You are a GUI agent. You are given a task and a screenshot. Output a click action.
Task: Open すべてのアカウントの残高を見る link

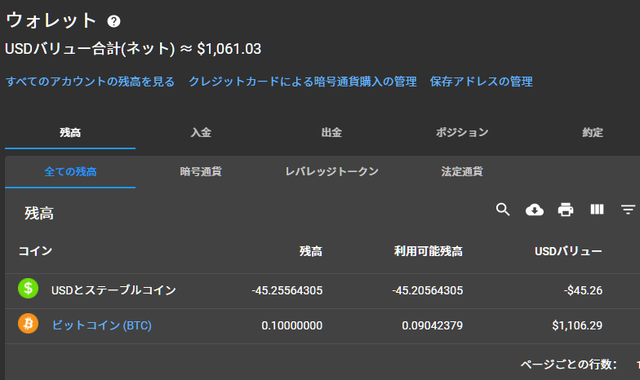coord(90,82)
